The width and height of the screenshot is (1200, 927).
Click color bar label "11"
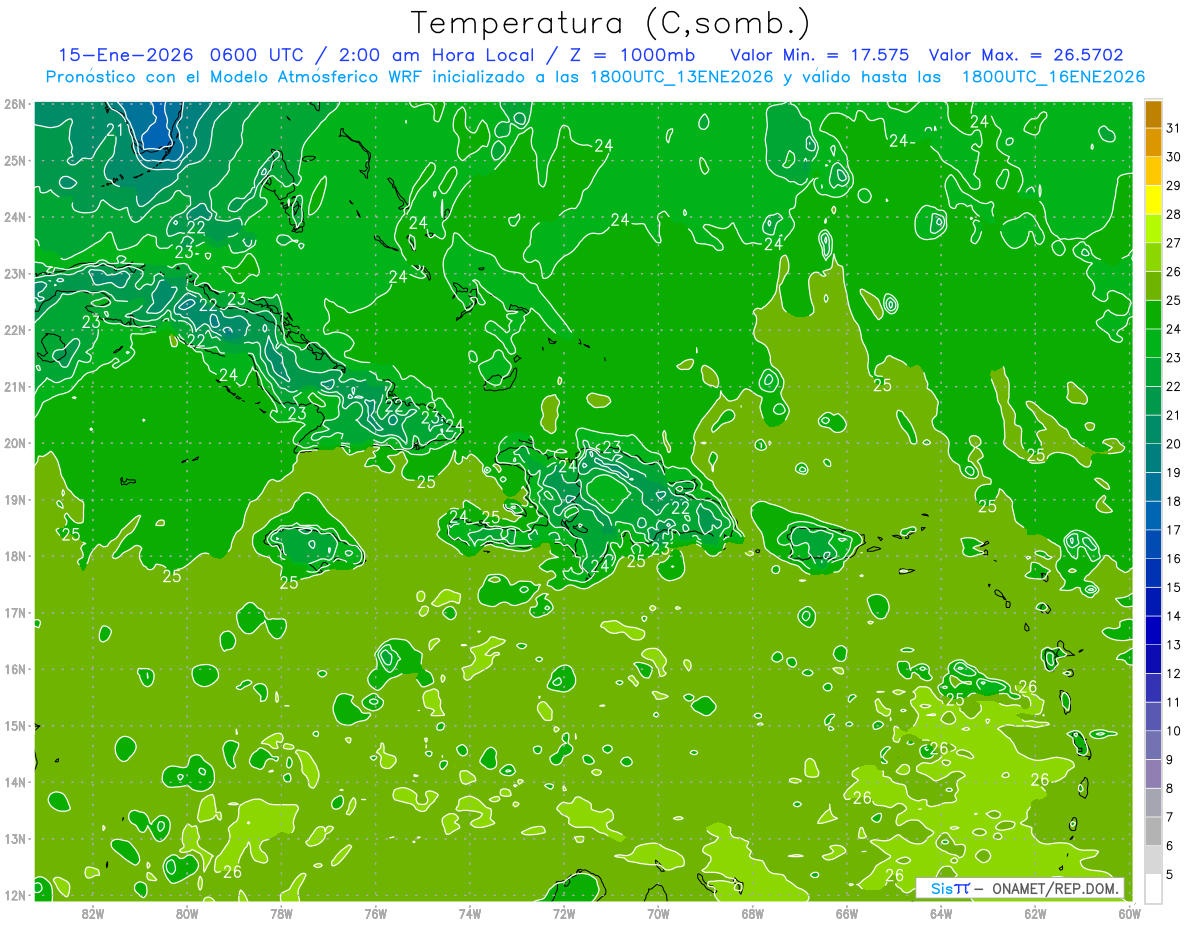[x=1173, y=703]
